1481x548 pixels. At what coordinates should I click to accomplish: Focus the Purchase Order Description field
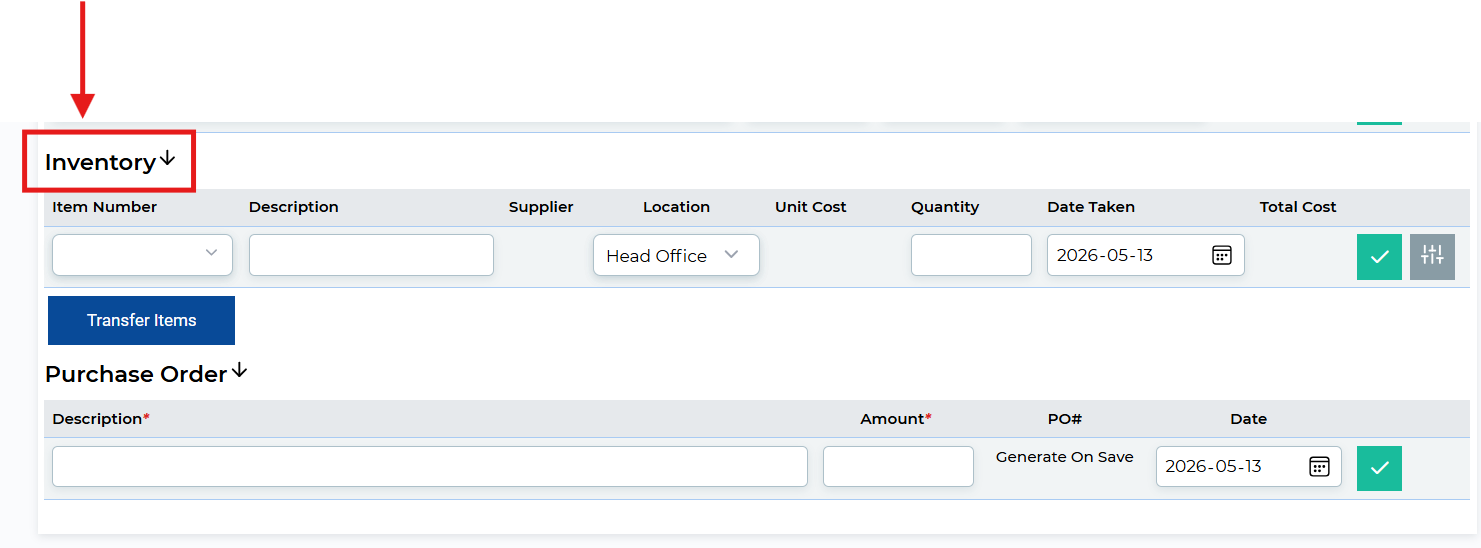coord(430,466)
